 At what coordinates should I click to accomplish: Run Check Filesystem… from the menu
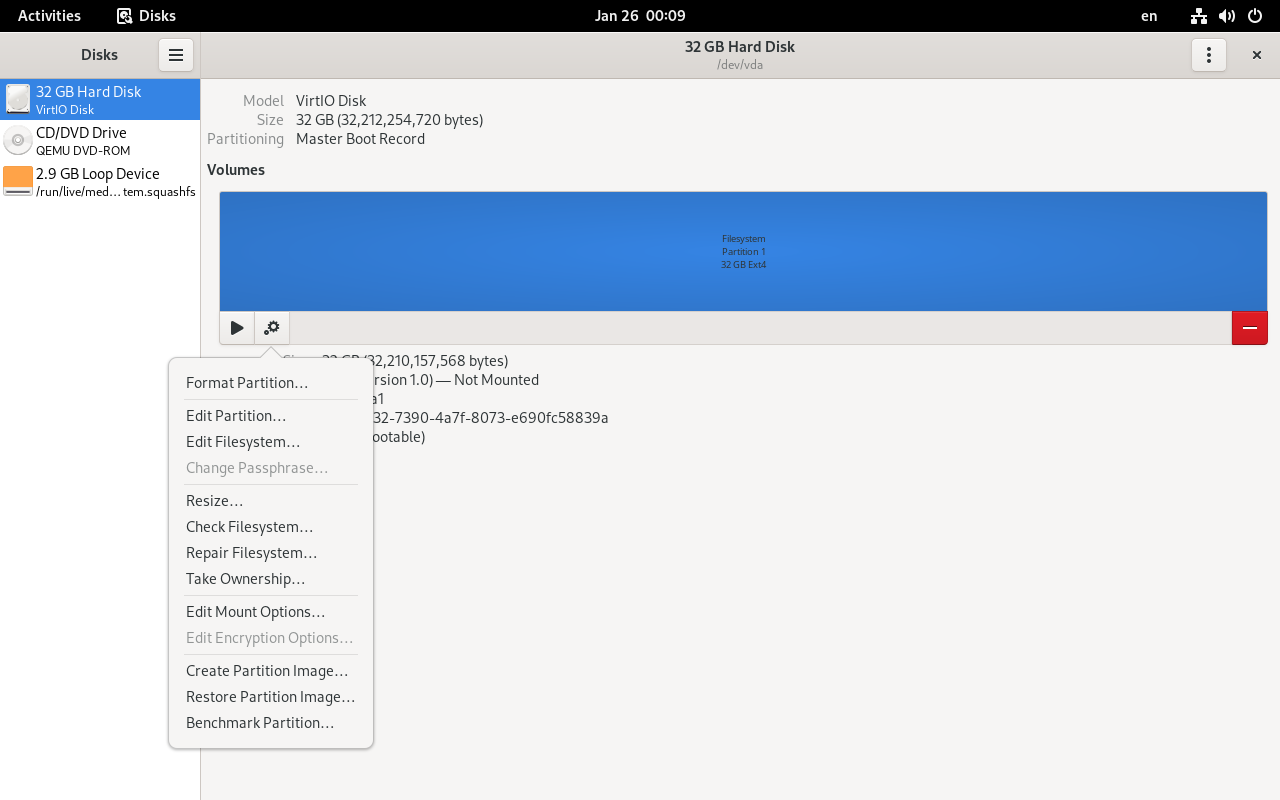250,527
